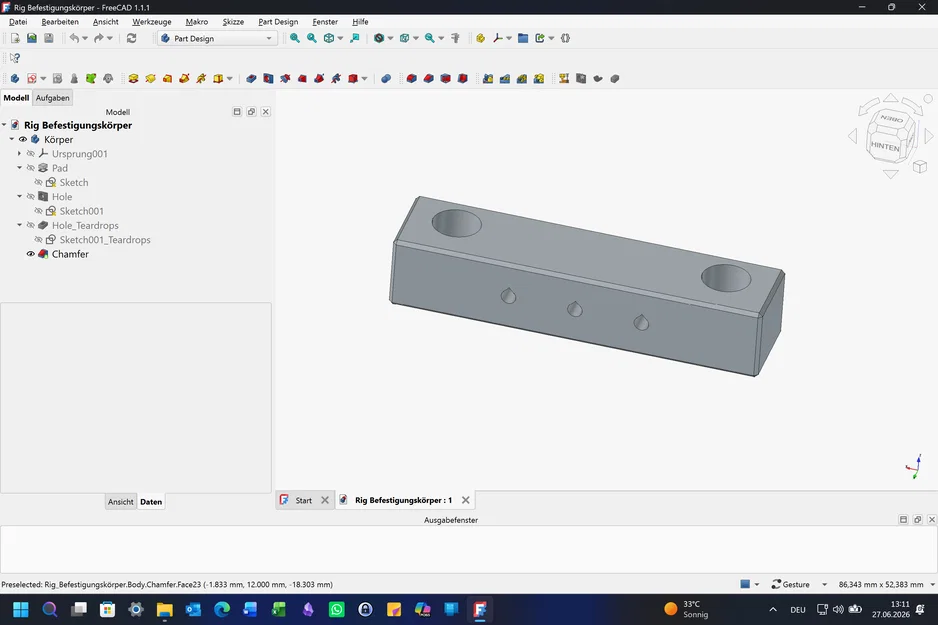Viewport: 938px width, 625px height.
Task: Click the curly braces VarSet icon
Action: tap(565, 38)
